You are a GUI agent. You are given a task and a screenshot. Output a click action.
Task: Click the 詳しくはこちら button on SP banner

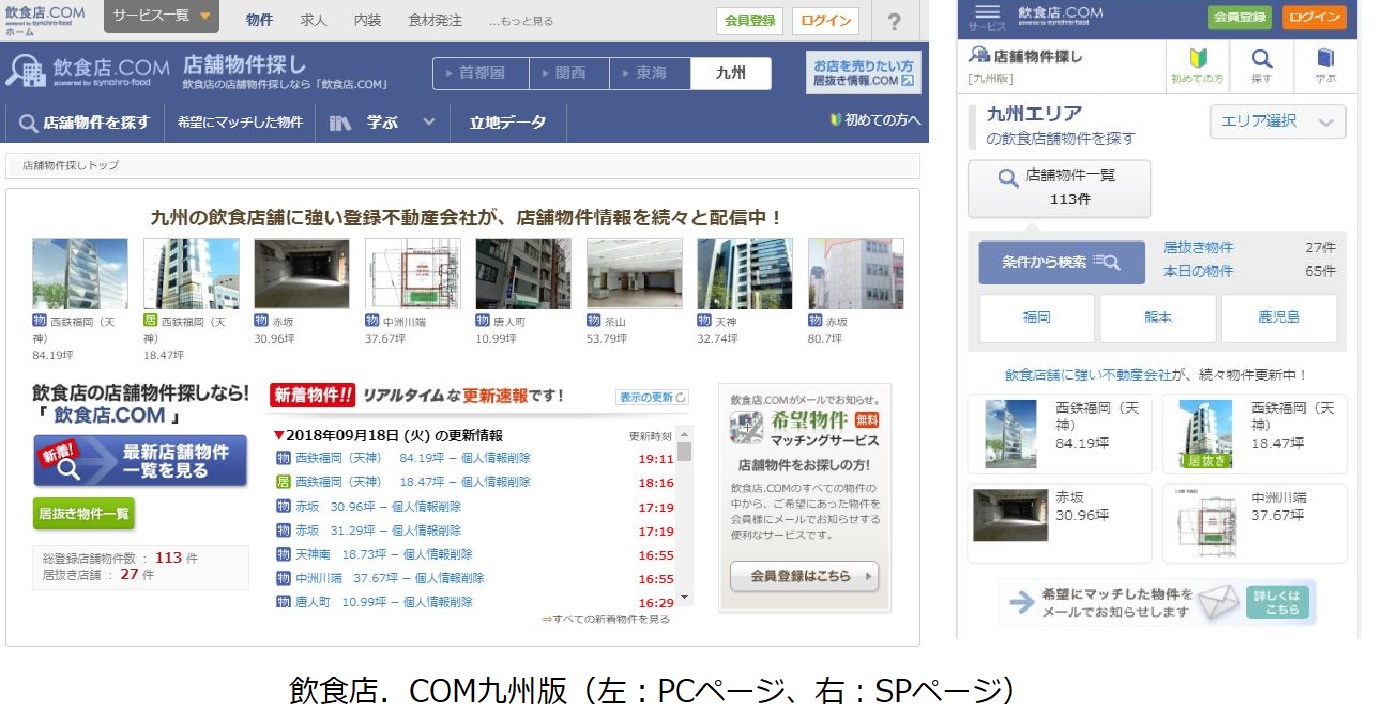[x=1277, y=602]
